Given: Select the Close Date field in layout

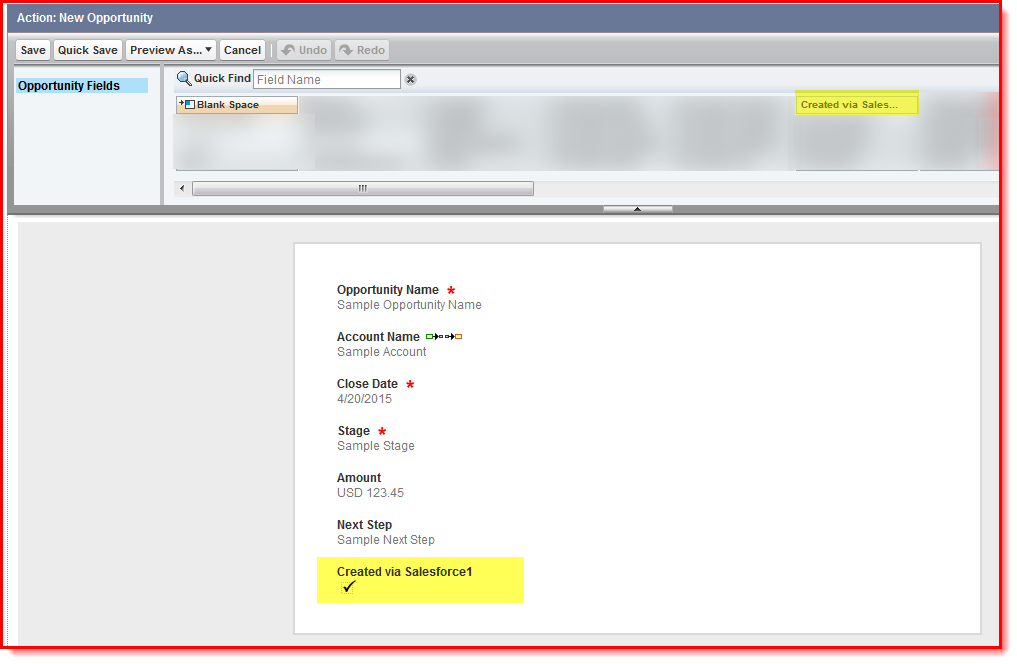Looking at the screenshot, I should pos(367,384).
